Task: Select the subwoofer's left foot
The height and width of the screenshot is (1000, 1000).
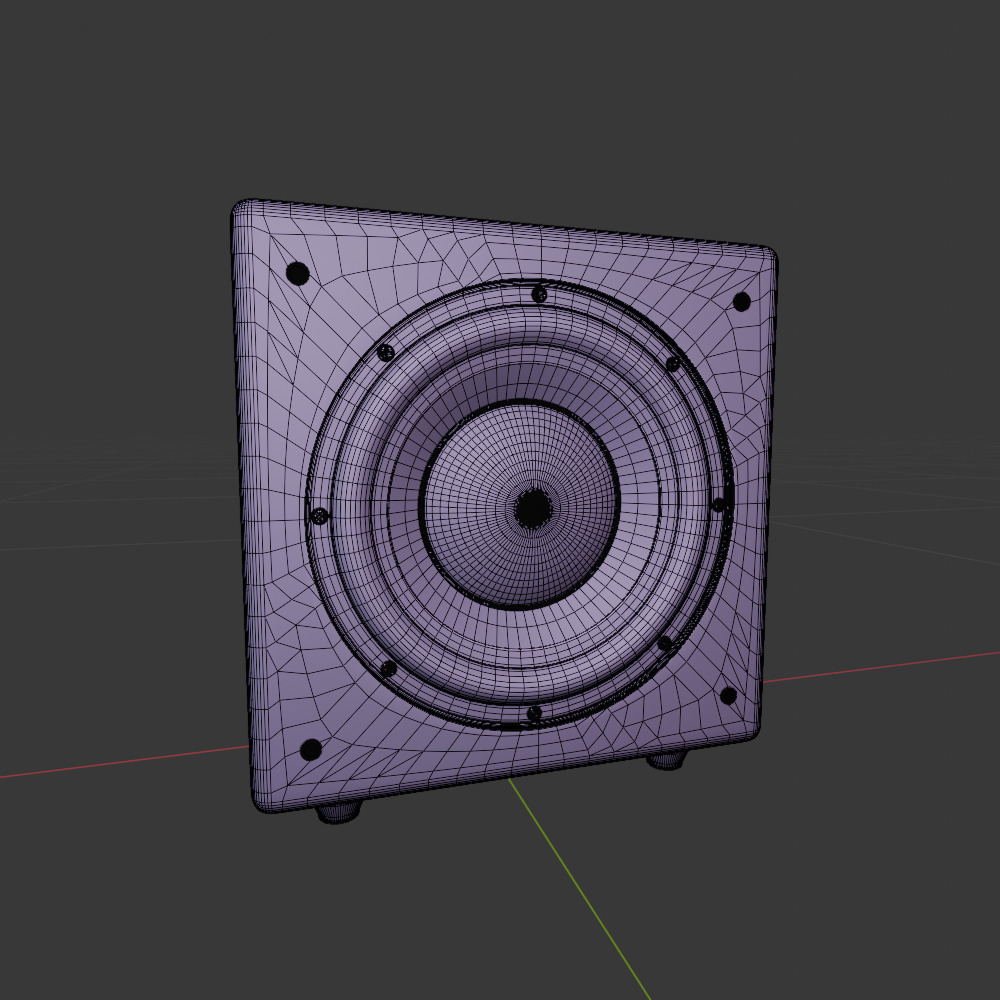Action: pyautogui.click(x=339, y=812)
